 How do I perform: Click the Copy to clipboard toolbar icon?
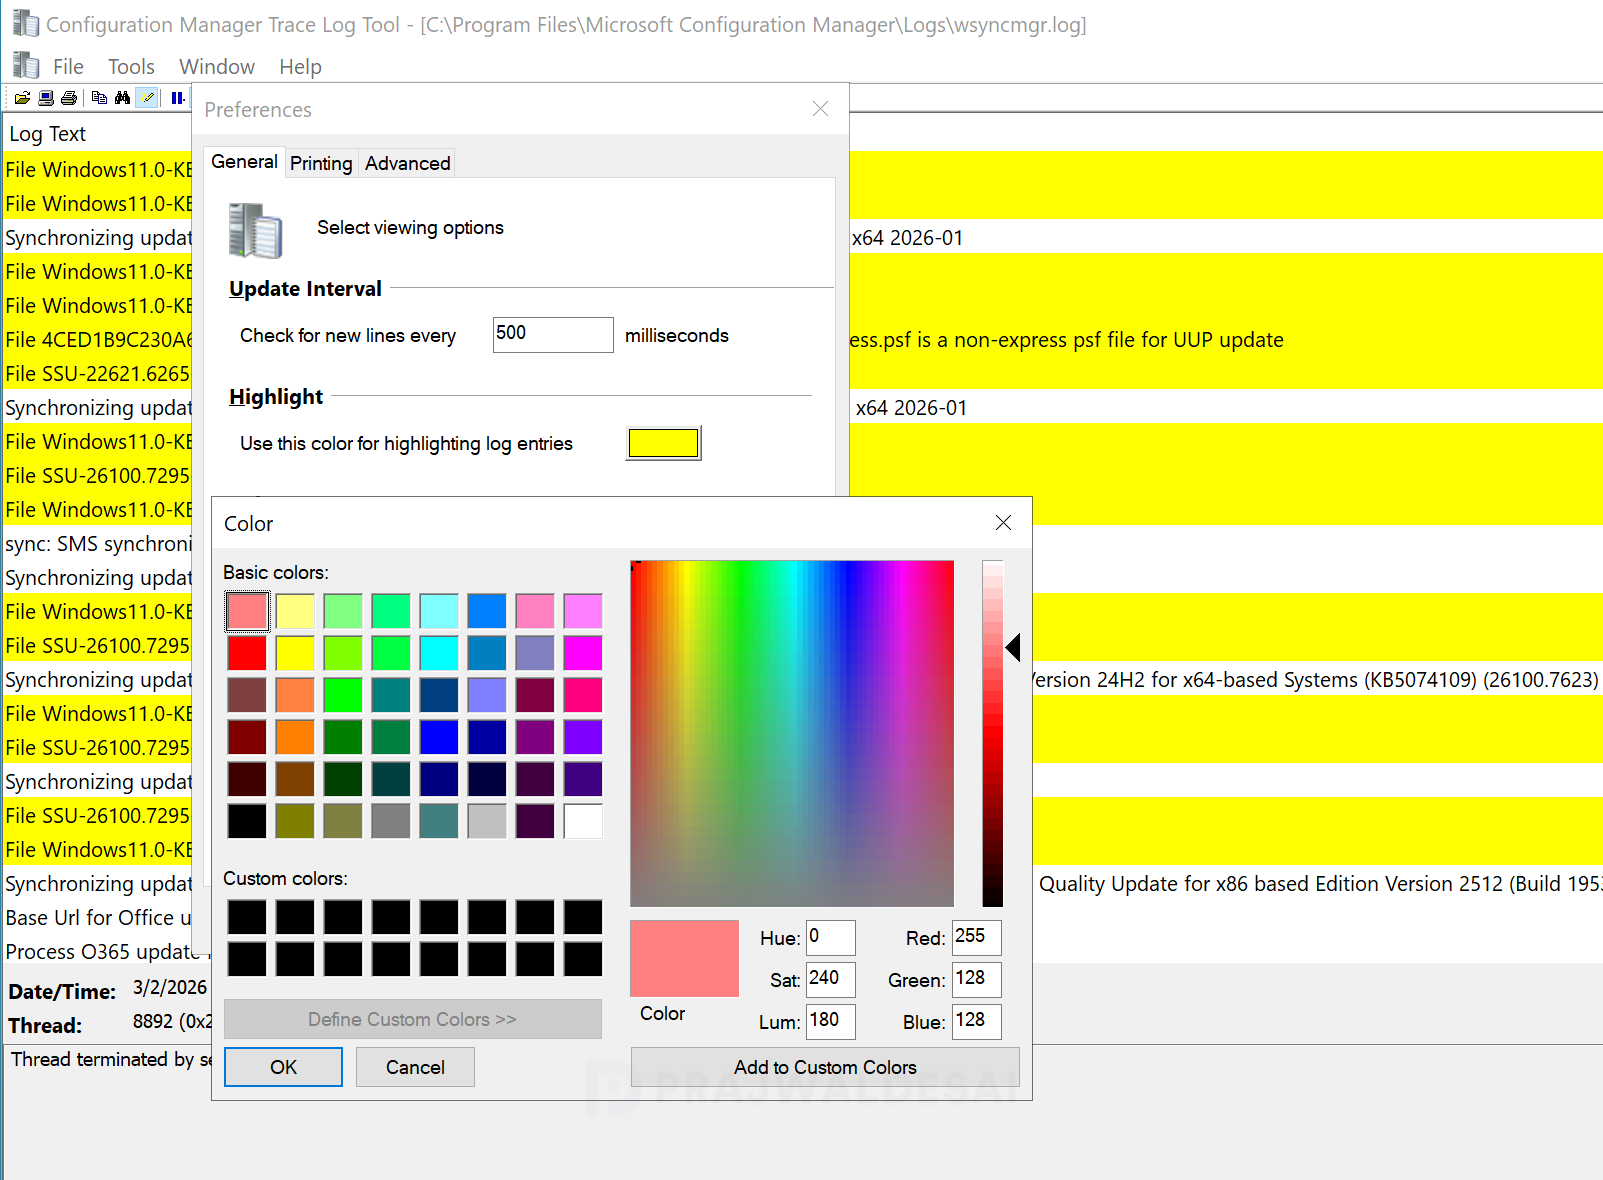99,98
